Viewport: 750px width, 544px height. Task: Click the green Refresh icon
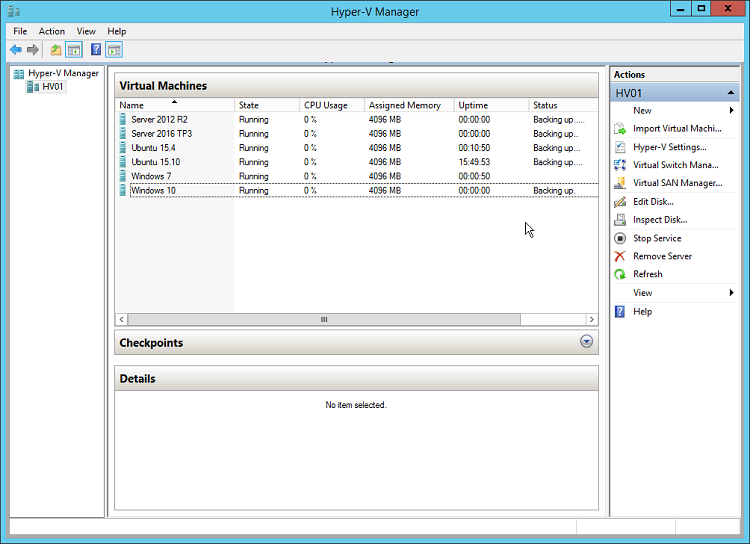[x=620, y=274]
